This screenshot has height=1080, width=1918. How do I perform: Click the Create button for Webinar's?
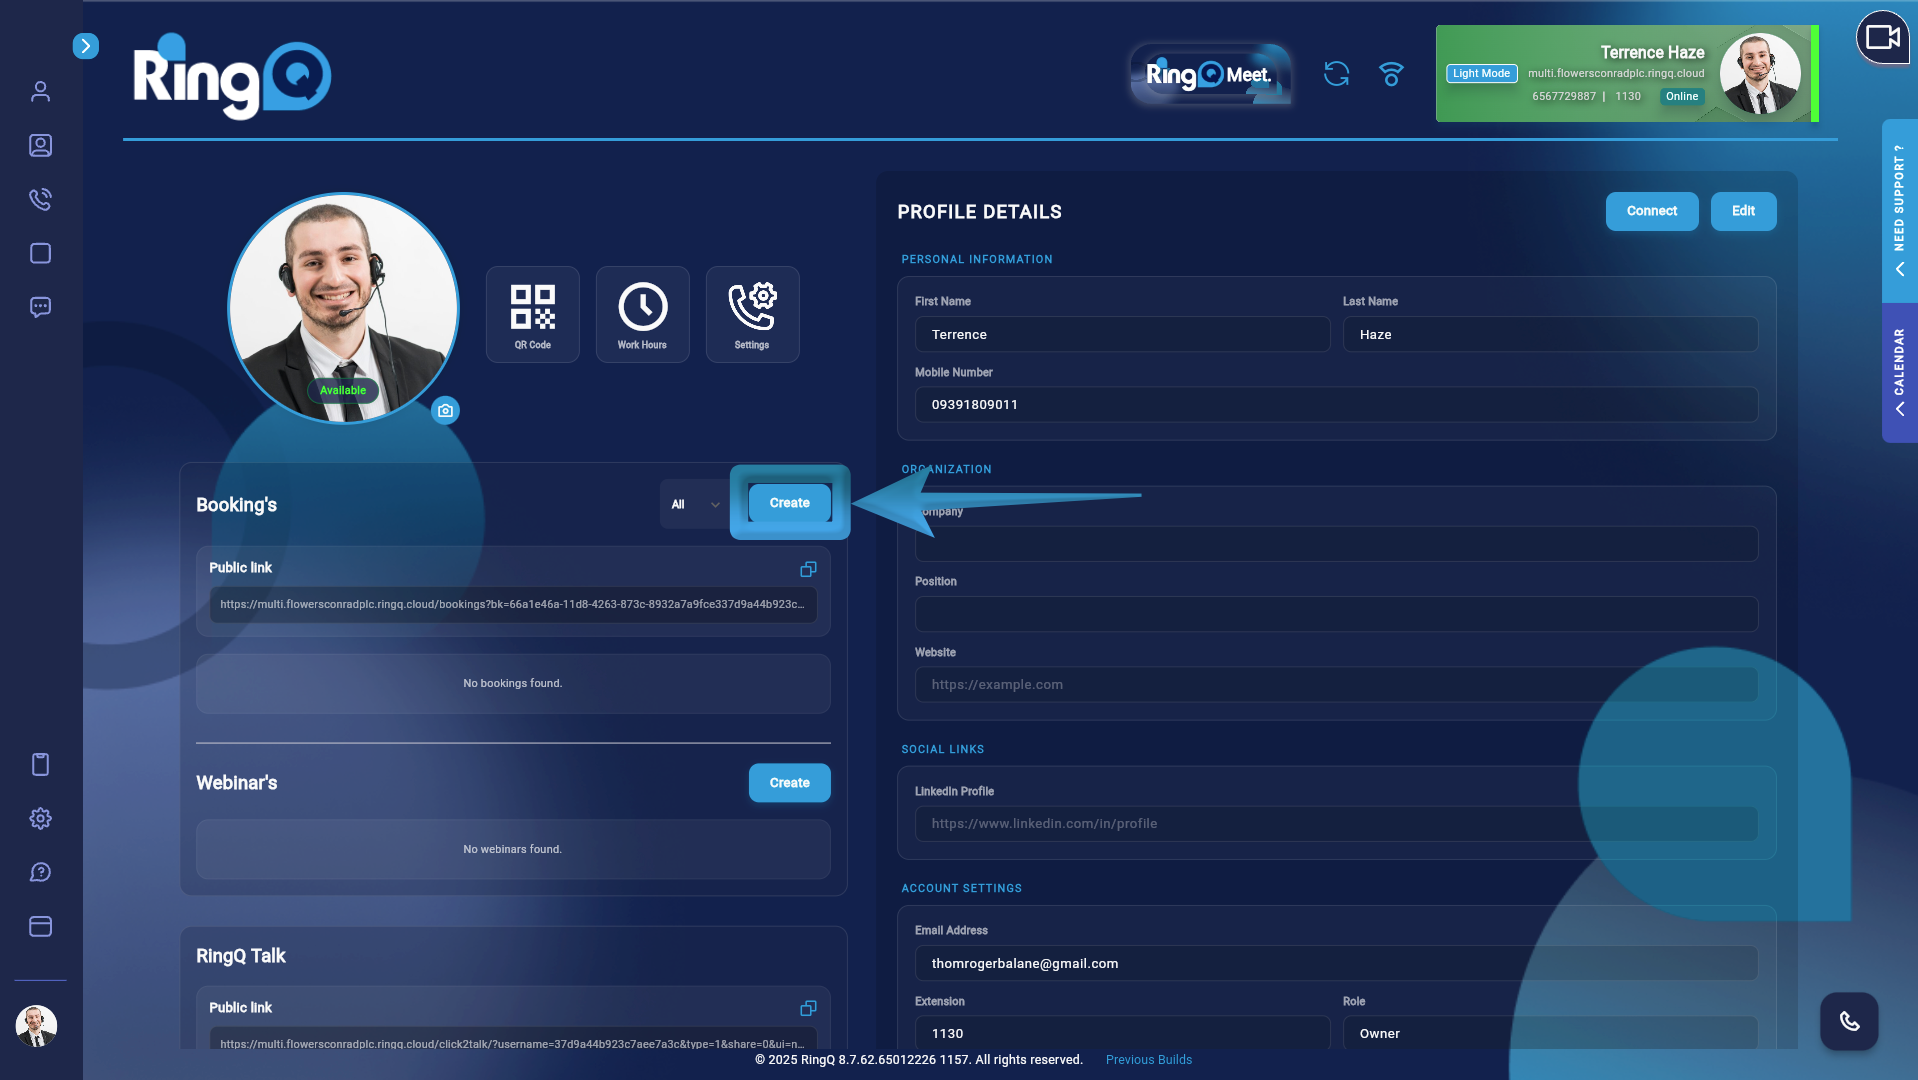(x=789, y=783)
